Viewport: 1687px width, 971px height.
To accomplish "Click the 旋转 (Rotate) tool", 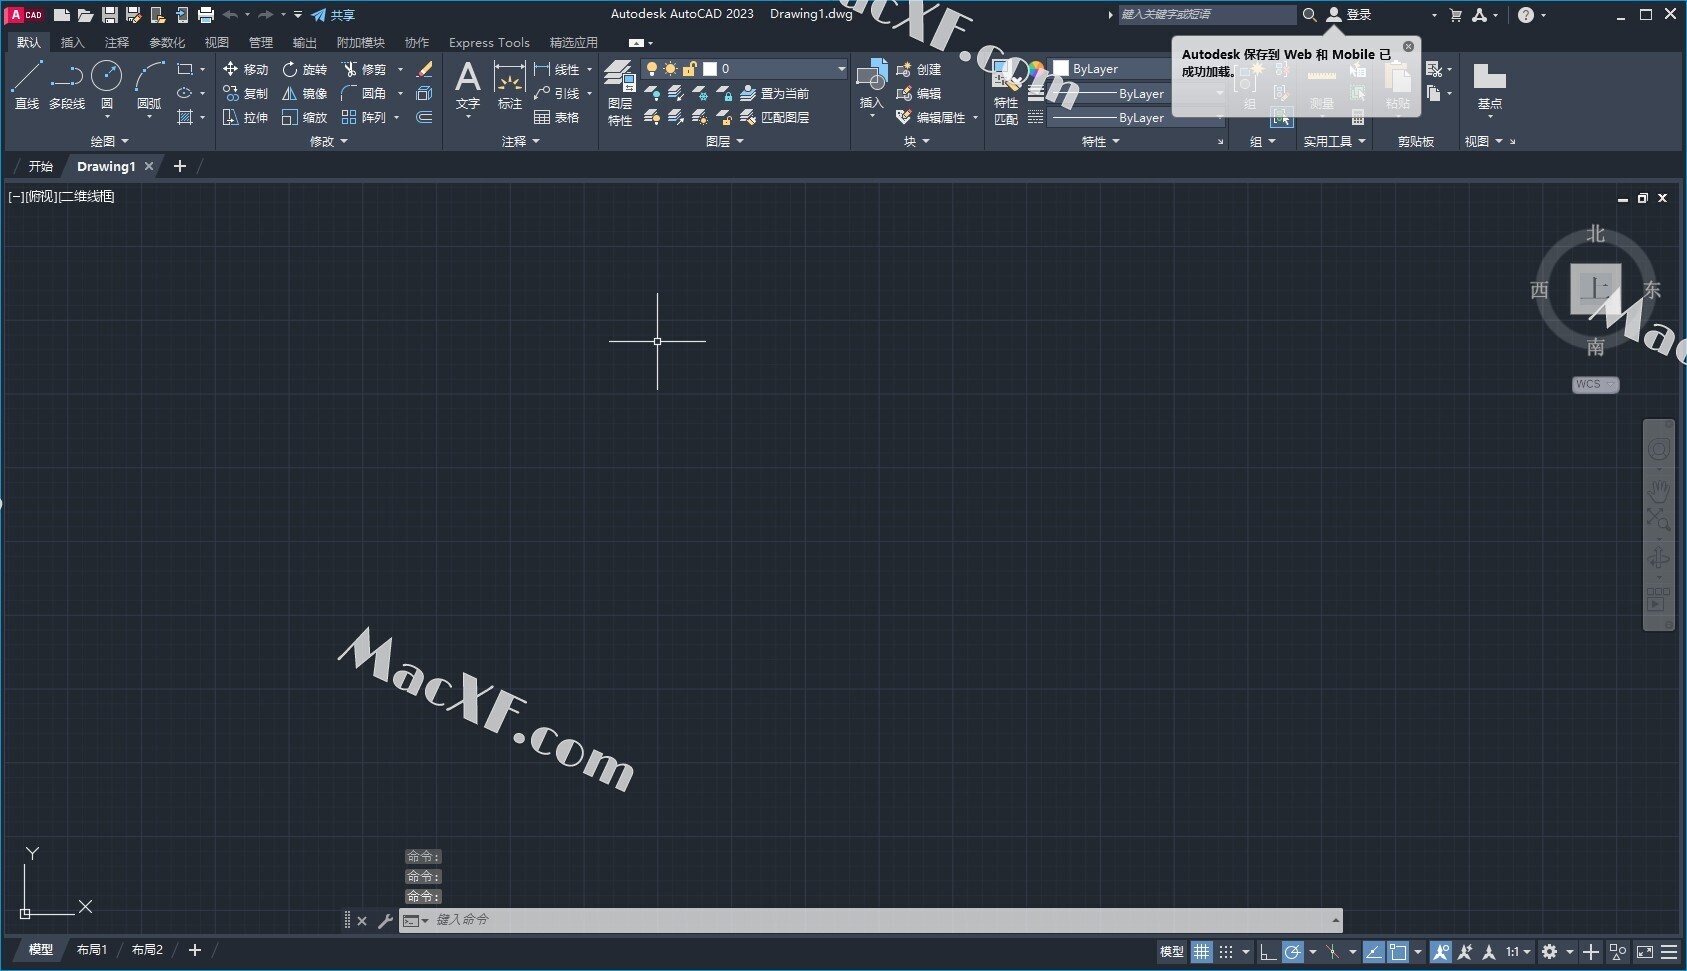I will click(305, 69).
